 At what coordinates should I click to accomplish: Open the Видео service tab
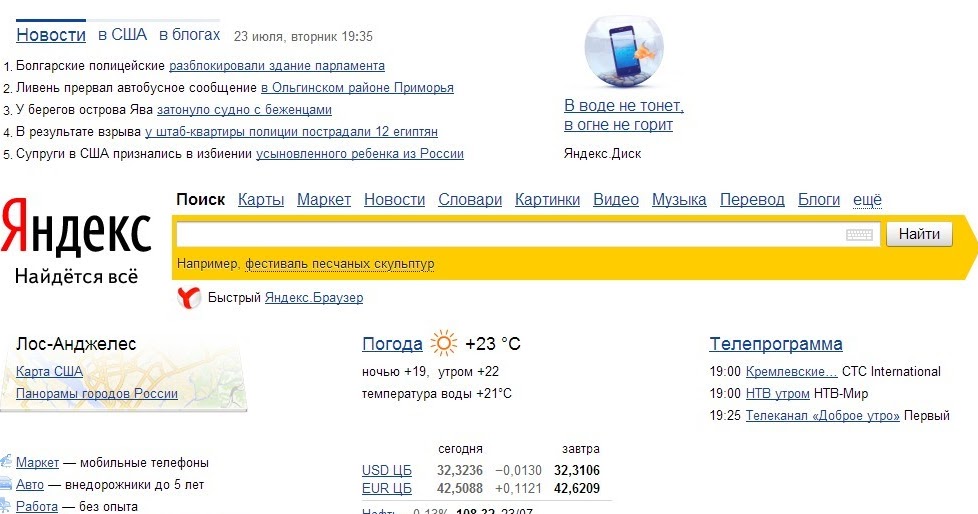coord(616,200)
